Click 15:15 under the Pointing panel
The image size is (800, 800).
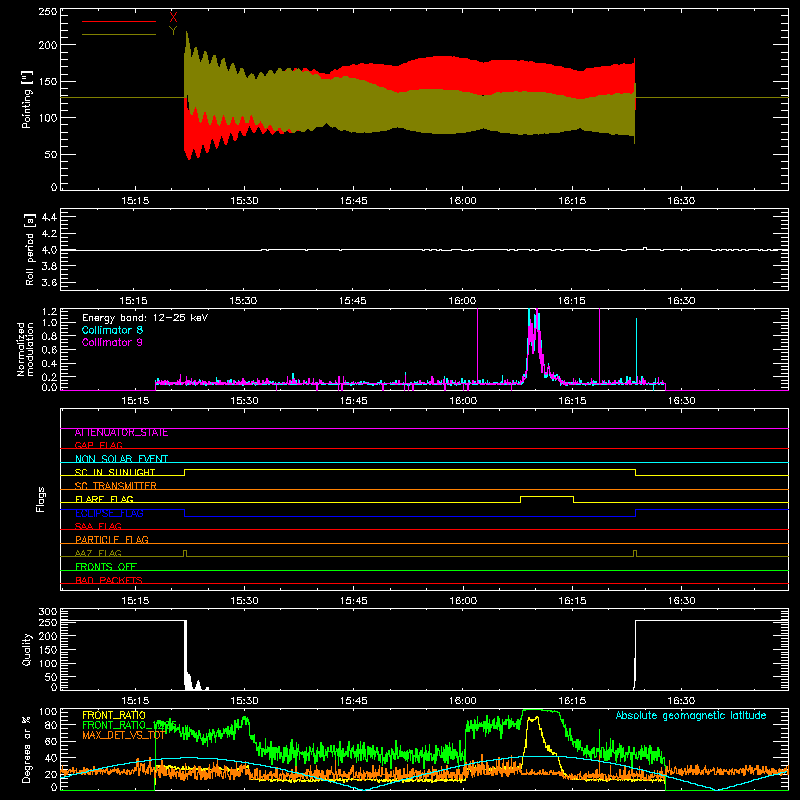click(135, 201)
